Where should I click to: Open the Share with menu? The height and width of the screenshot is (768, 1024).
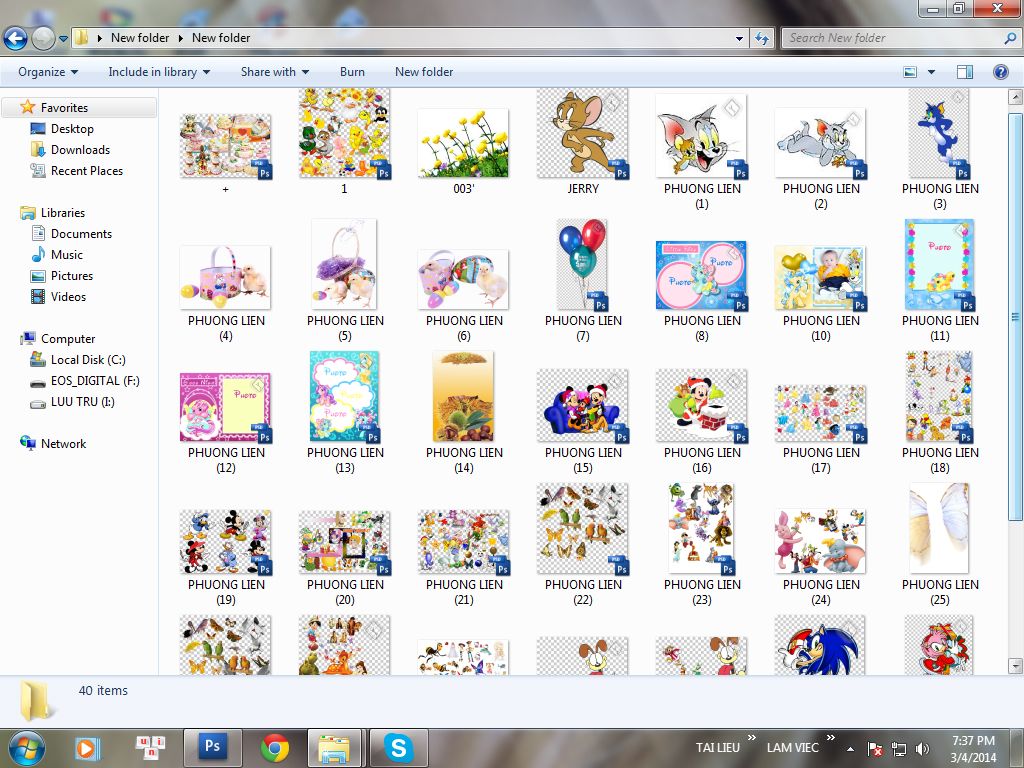pyautogui.click(x=274, y=72)
